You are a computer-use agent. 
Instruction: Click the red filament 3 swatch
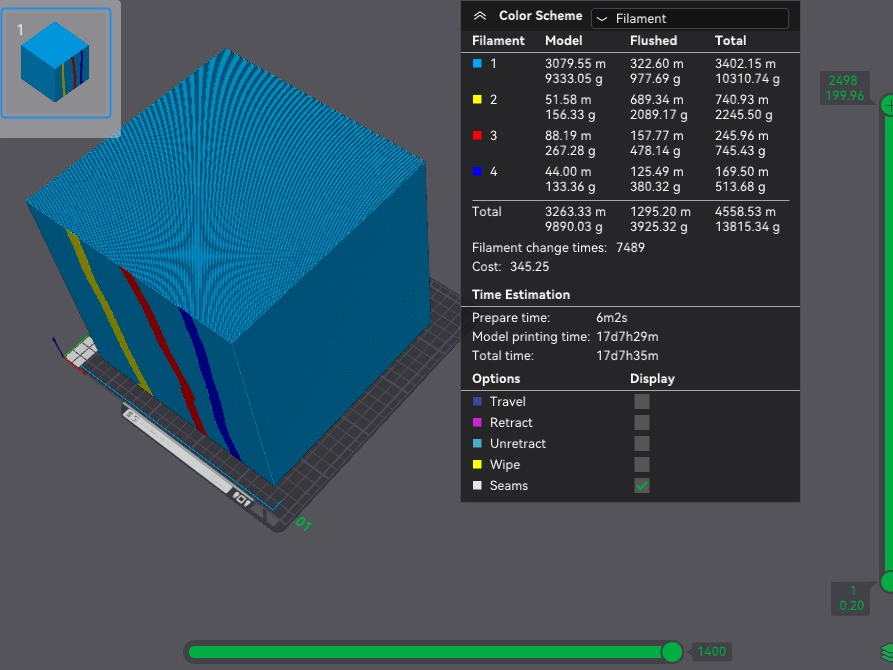pyautogui.click(x=477, y=136)
